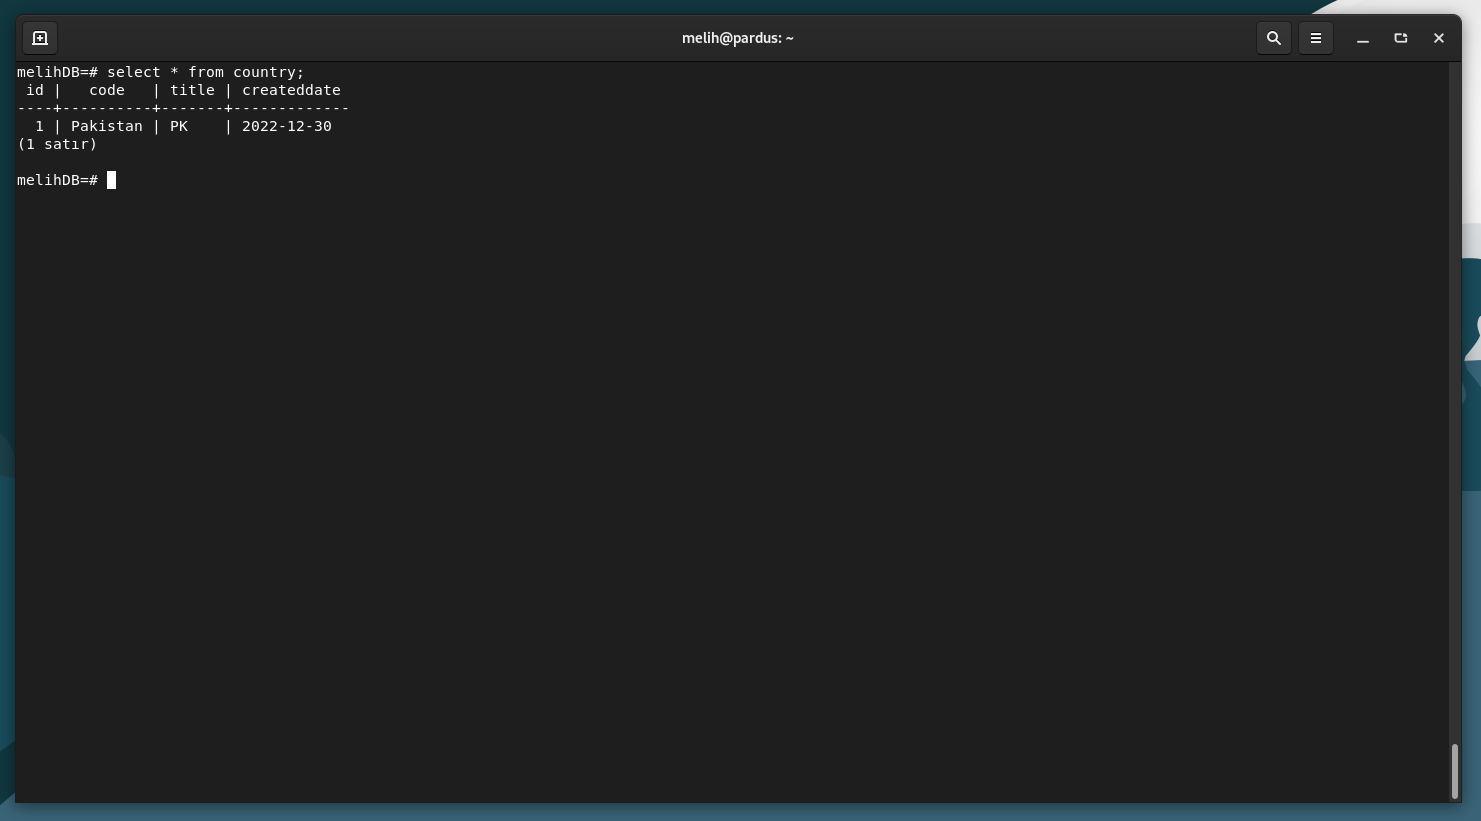The height and width of the screenshot is (821, 1481).
Task: Click the terminal vertical scrollbar thumb
Action: pos(1455,771)
